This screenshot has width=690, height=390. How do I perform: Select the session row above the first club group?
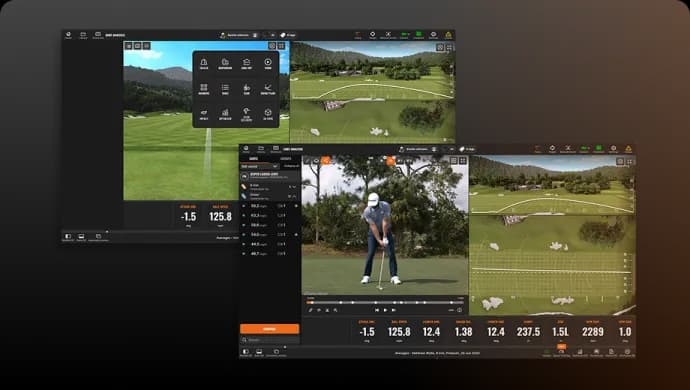coord(270,176)
